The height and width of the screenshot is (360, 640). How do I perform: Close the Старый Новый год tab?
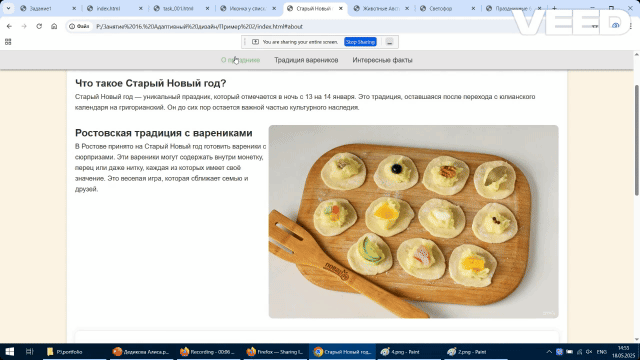click(341, 8)
